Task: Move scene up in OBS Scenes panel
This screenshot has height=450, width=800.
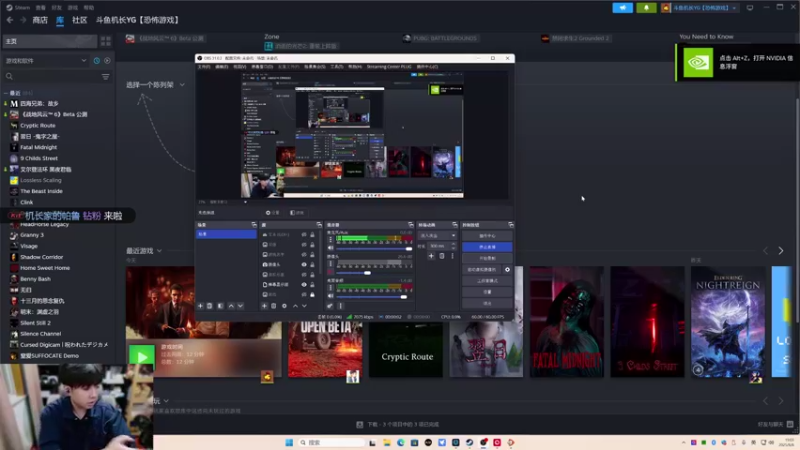Action: click(231, 306)
